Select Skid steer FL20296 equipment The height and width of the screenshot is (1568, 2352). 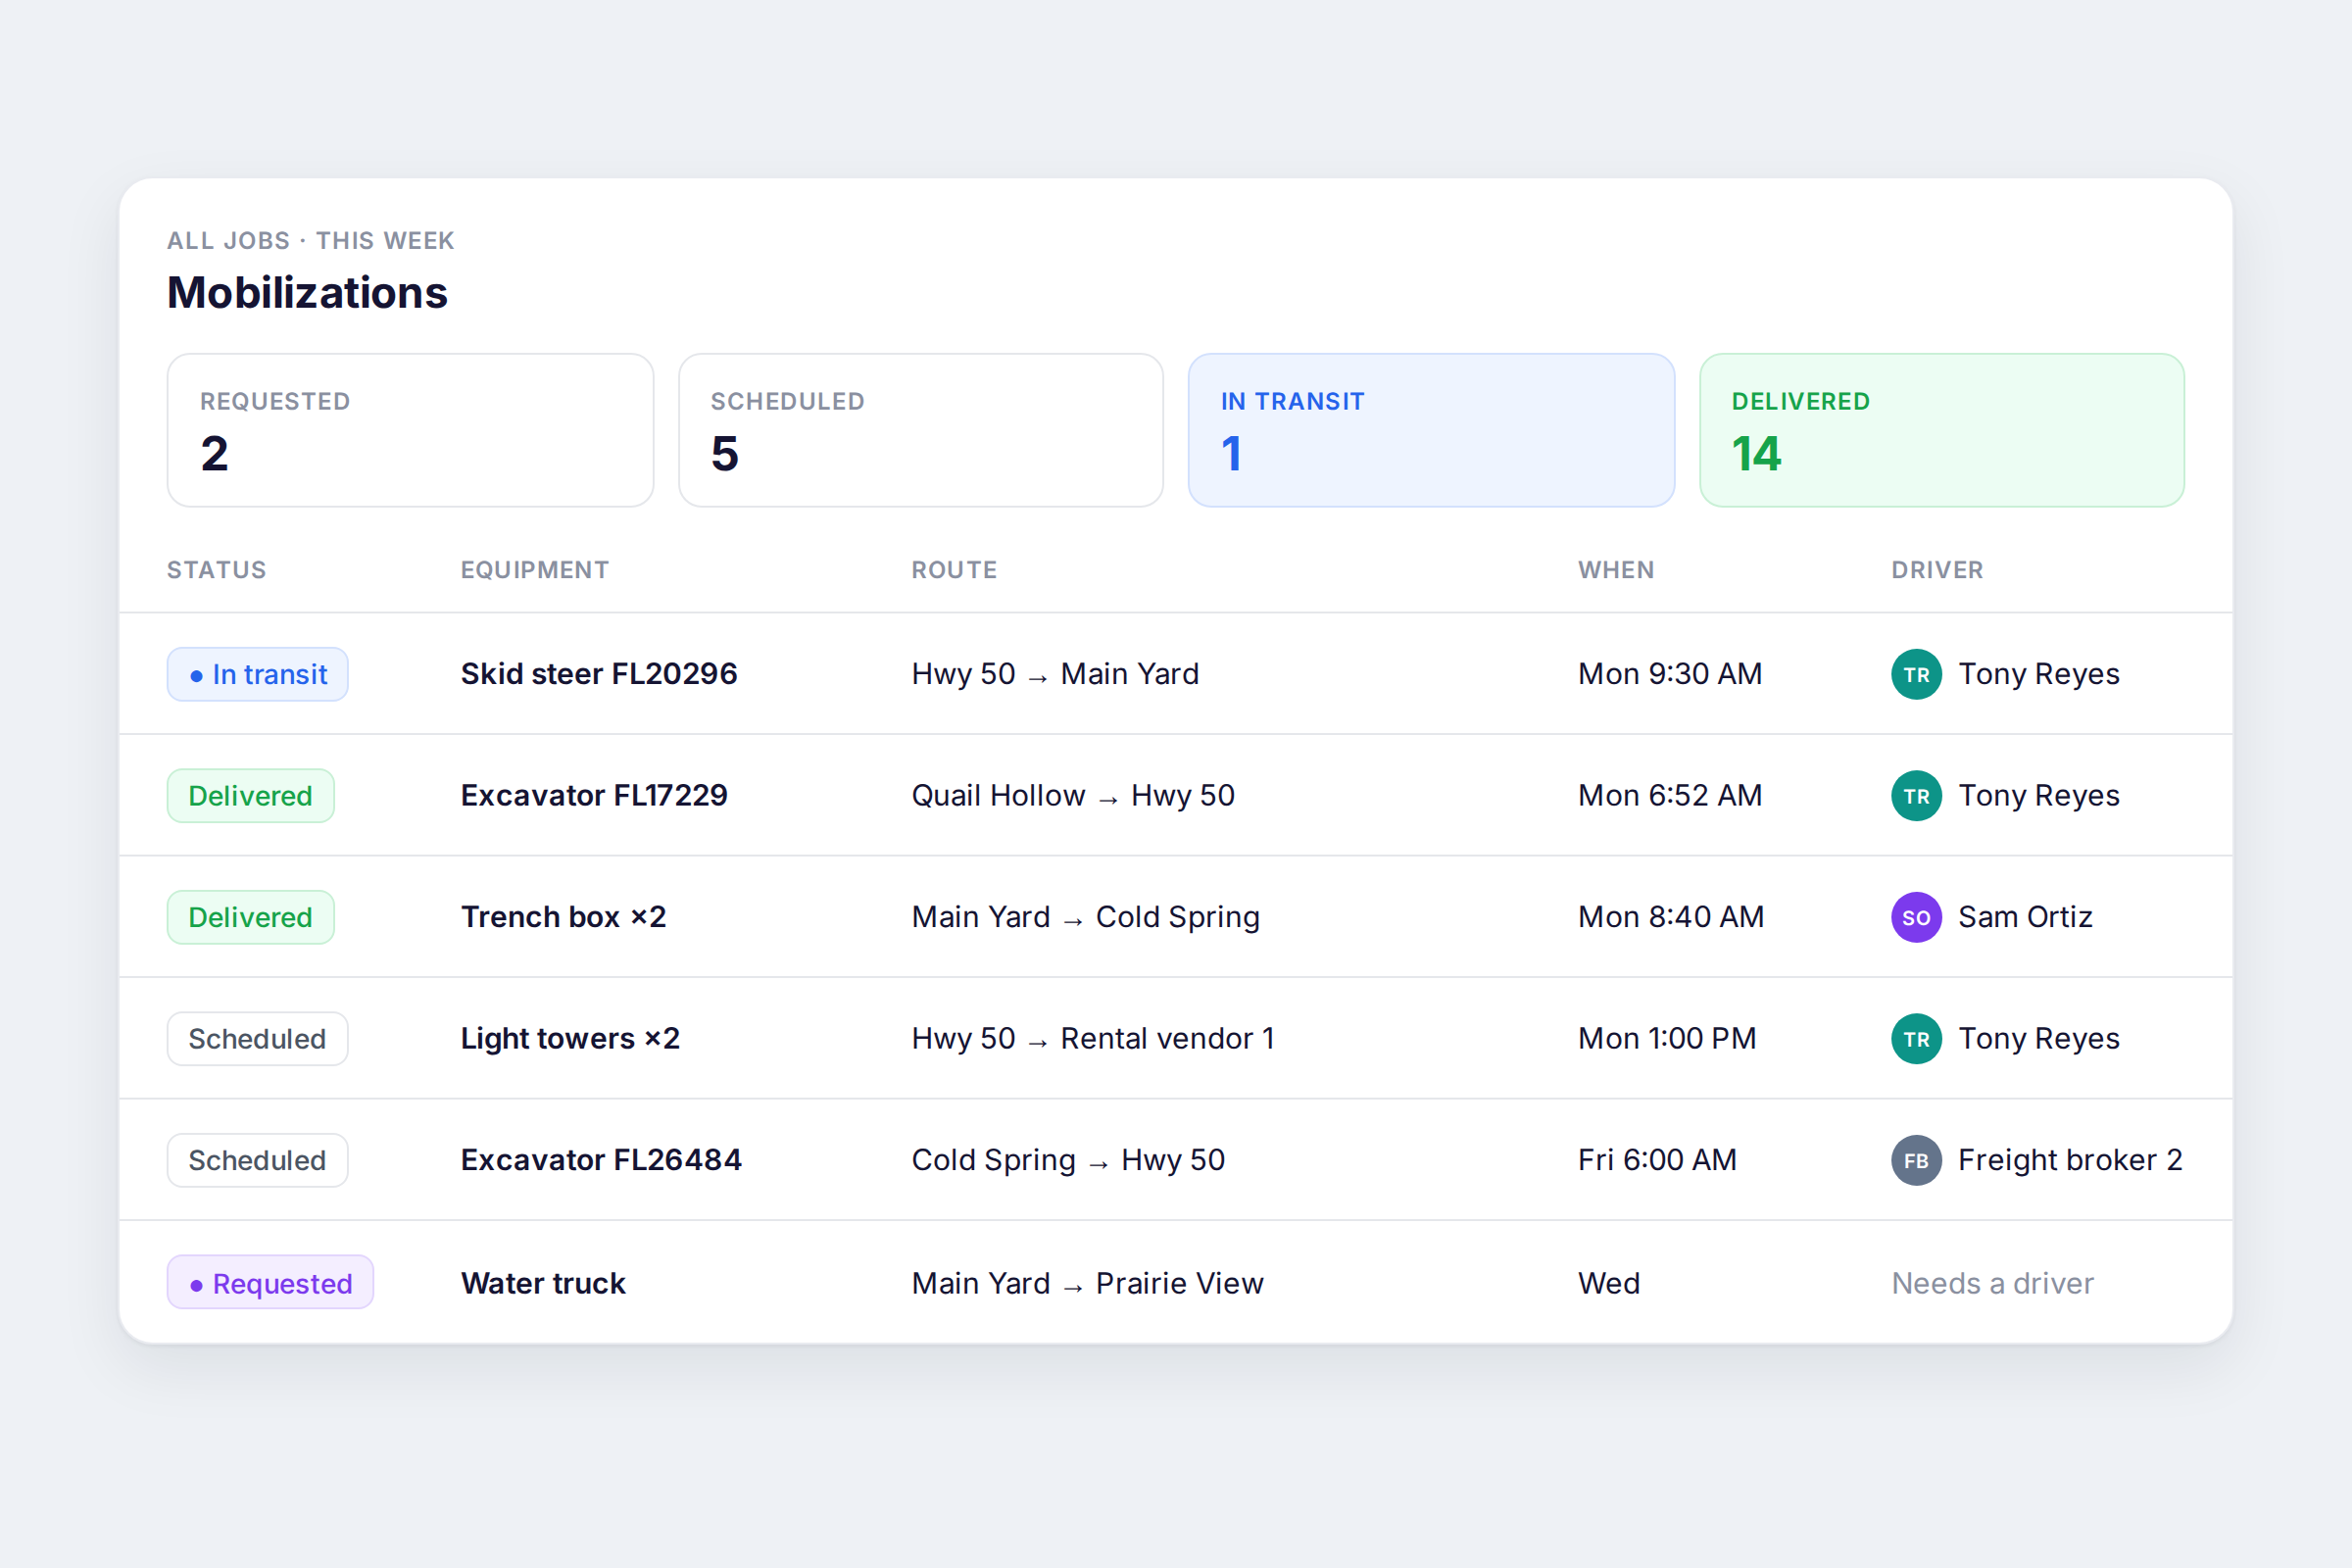599,674
